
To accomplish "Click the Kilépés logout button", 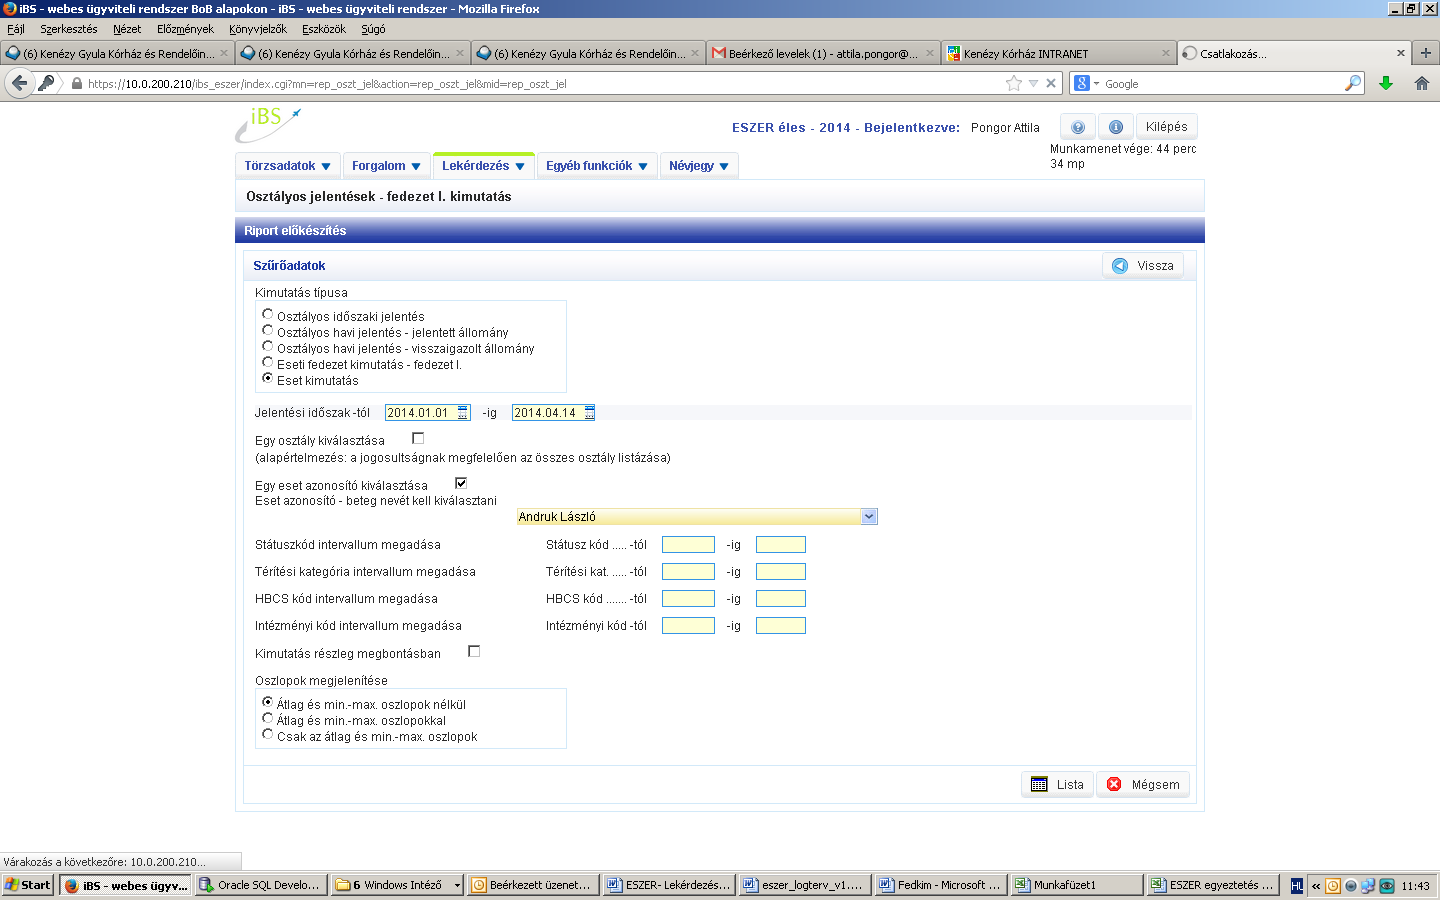I will click(1167, 127).
